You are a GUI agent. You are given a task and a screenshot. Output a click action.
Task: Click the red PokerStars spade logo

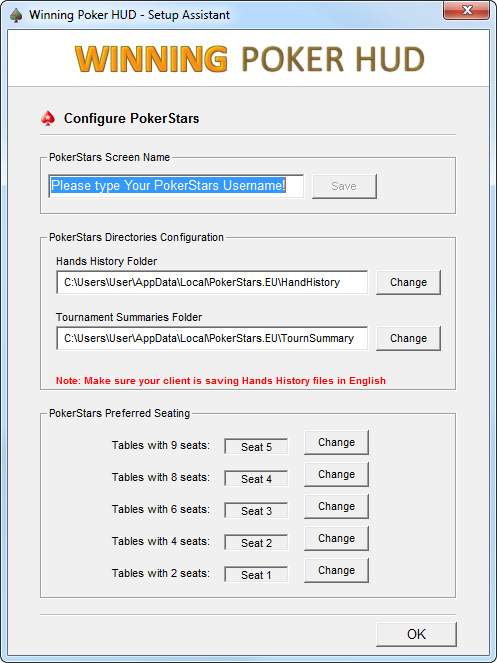click(x=48, y=118)
